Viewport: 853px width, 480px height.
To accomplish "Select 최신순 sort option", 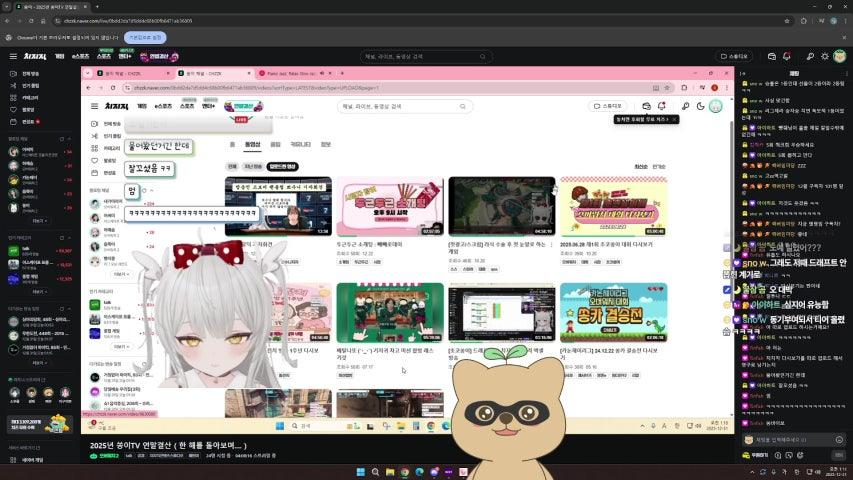I will point(641,167).
